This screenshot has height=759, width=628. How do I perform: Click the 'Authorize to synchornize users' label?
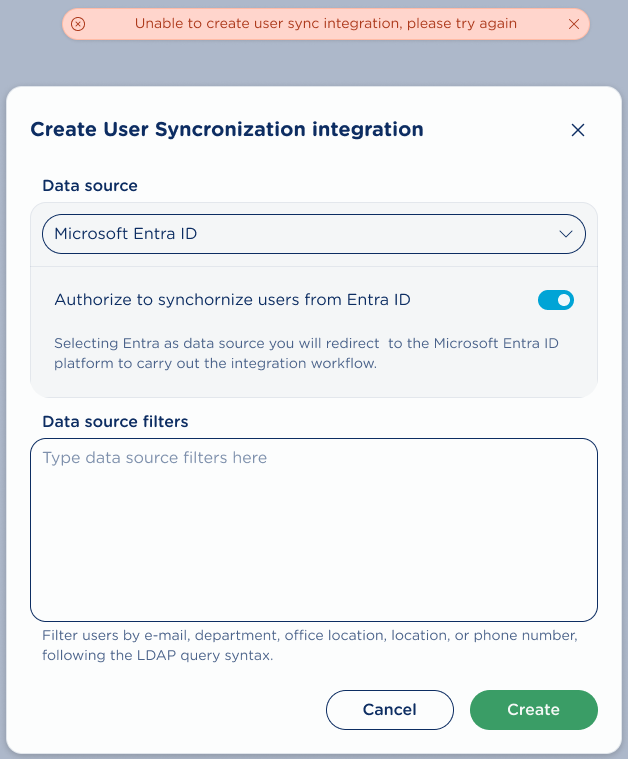coord(232,299)
